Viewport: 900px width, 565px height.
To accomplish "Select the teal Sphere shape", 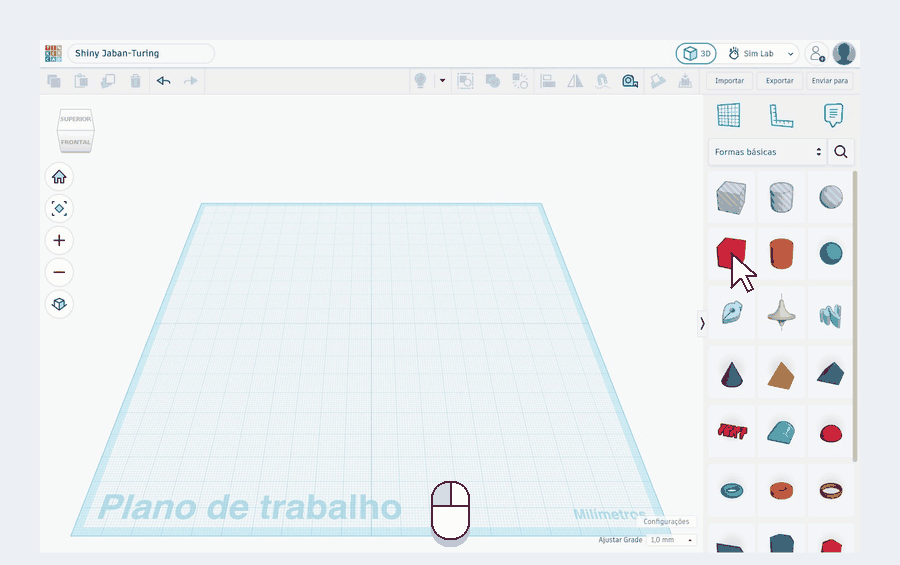I will click(x=831, y=253).
